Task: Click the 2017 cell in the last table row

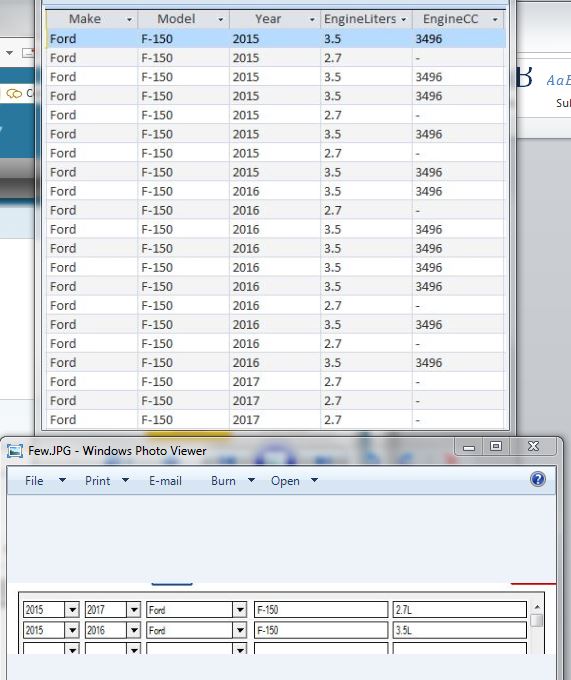Action: [275, 420]
